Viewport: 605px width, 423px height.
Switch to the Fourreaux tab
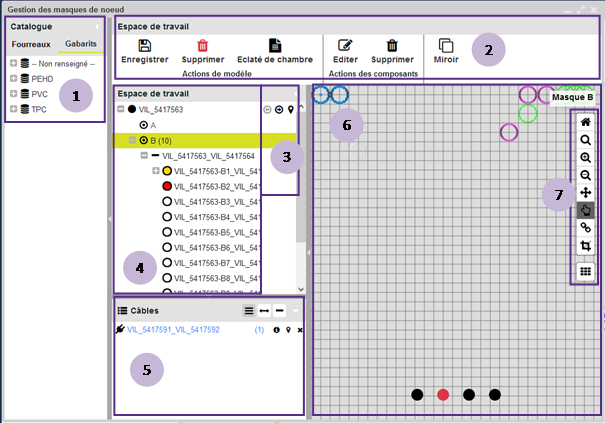tap(31, 45)
